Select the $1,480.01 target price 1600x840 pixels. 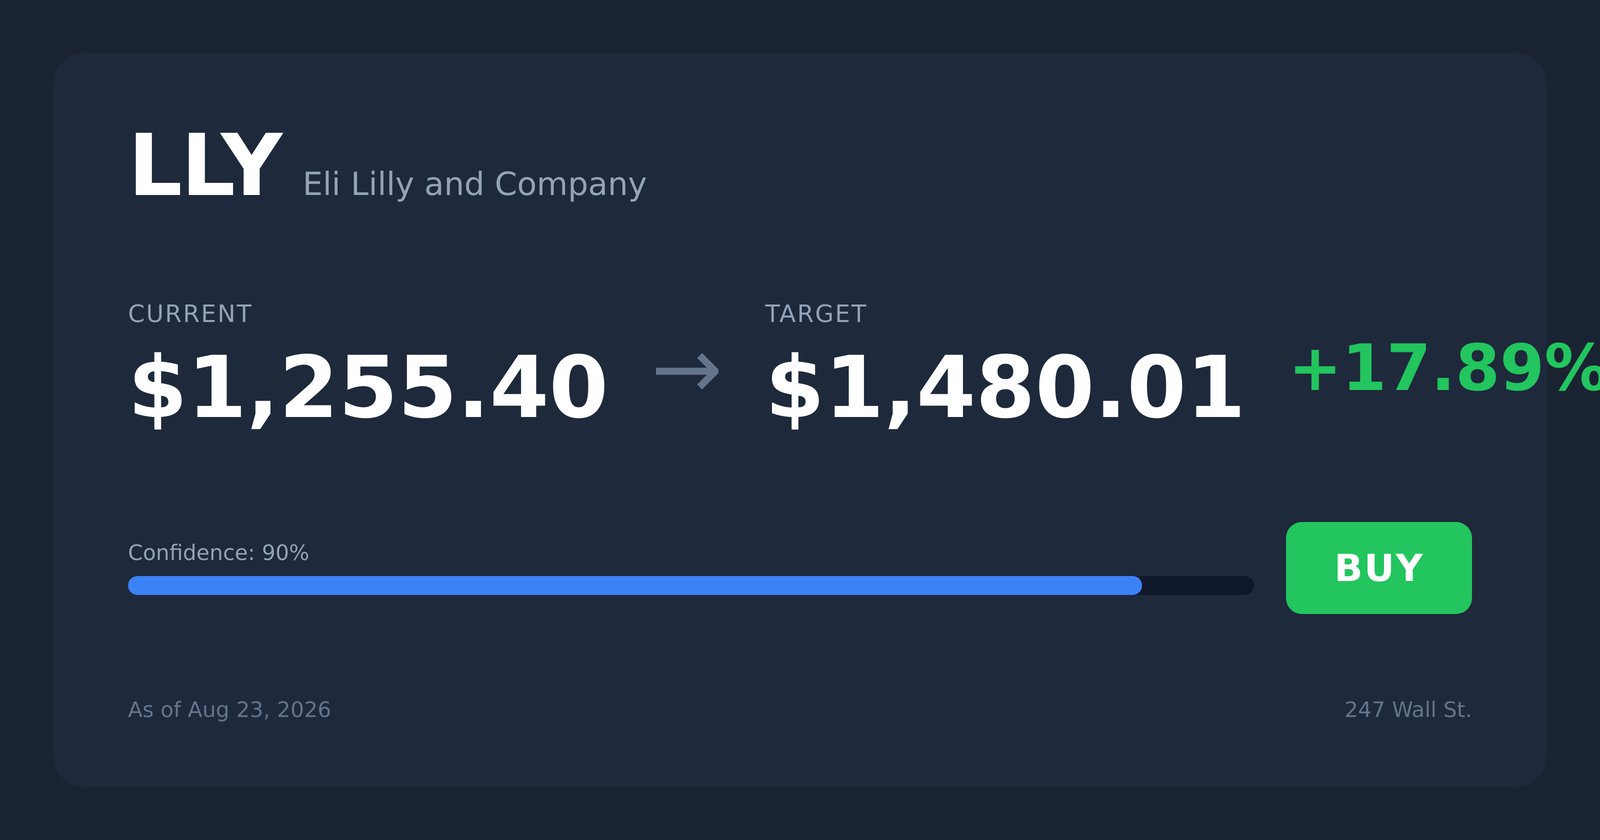click(1004, 388)
